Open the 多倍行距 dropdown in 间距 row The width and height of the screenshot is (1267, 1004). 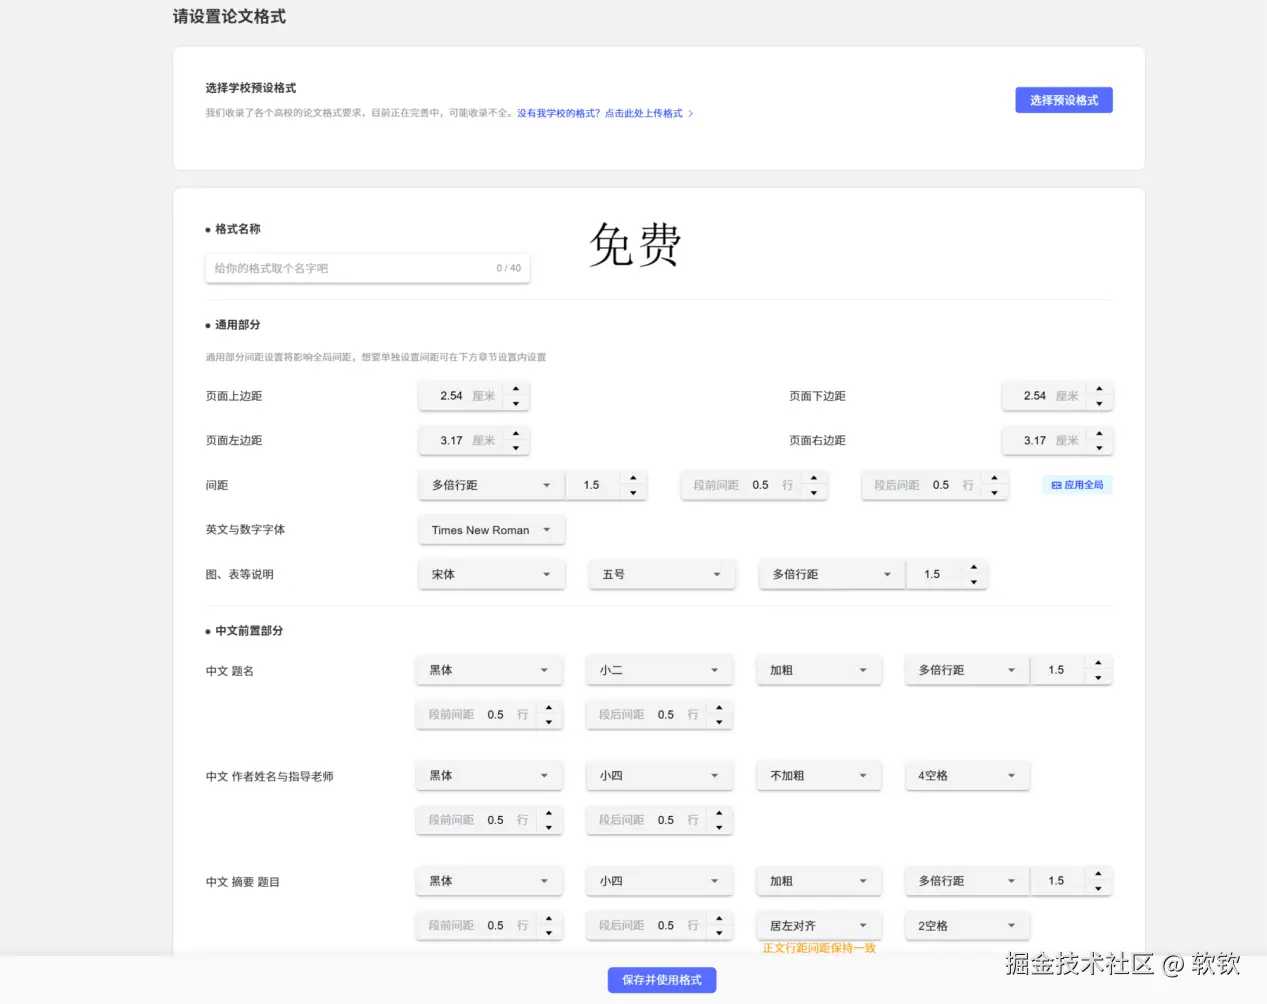tap(489, 484)
